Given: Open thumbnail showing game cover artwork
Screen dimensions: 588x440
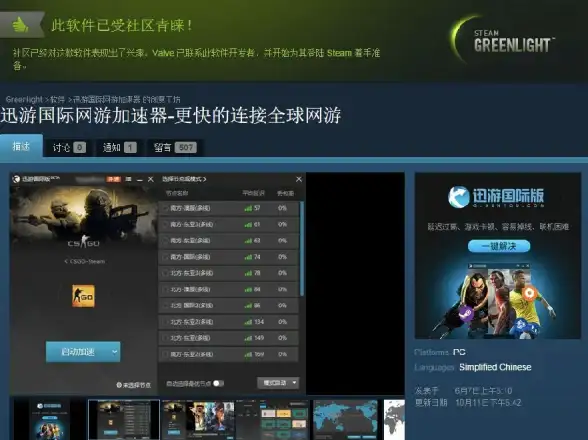Looking at the screenshot, I should coord(198,420).
